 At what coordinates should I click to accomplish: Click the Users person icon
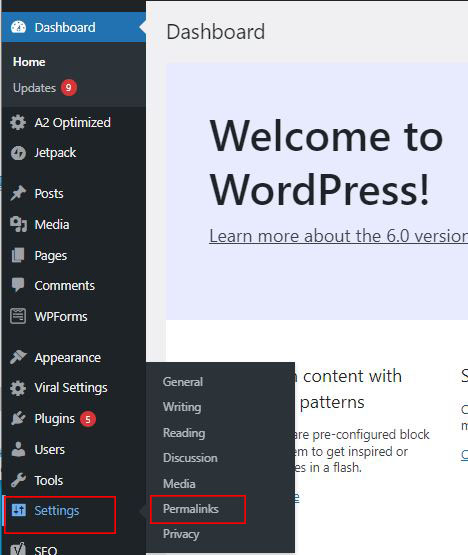click(18, 449)
